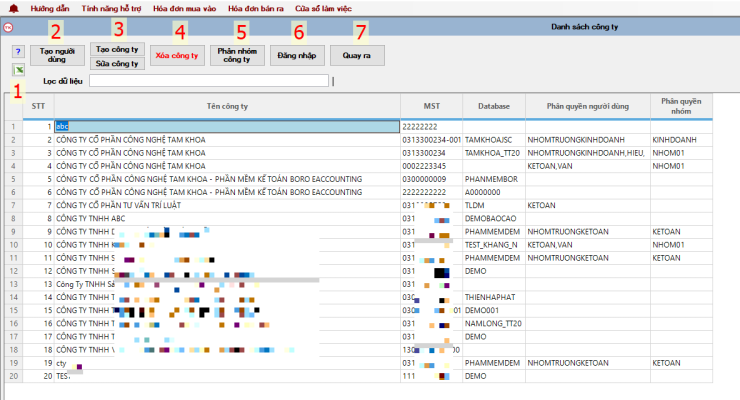Open the Hóa đơn bán ra menu
This screenshot has height=400, width=740.
(x=256, y=8)
